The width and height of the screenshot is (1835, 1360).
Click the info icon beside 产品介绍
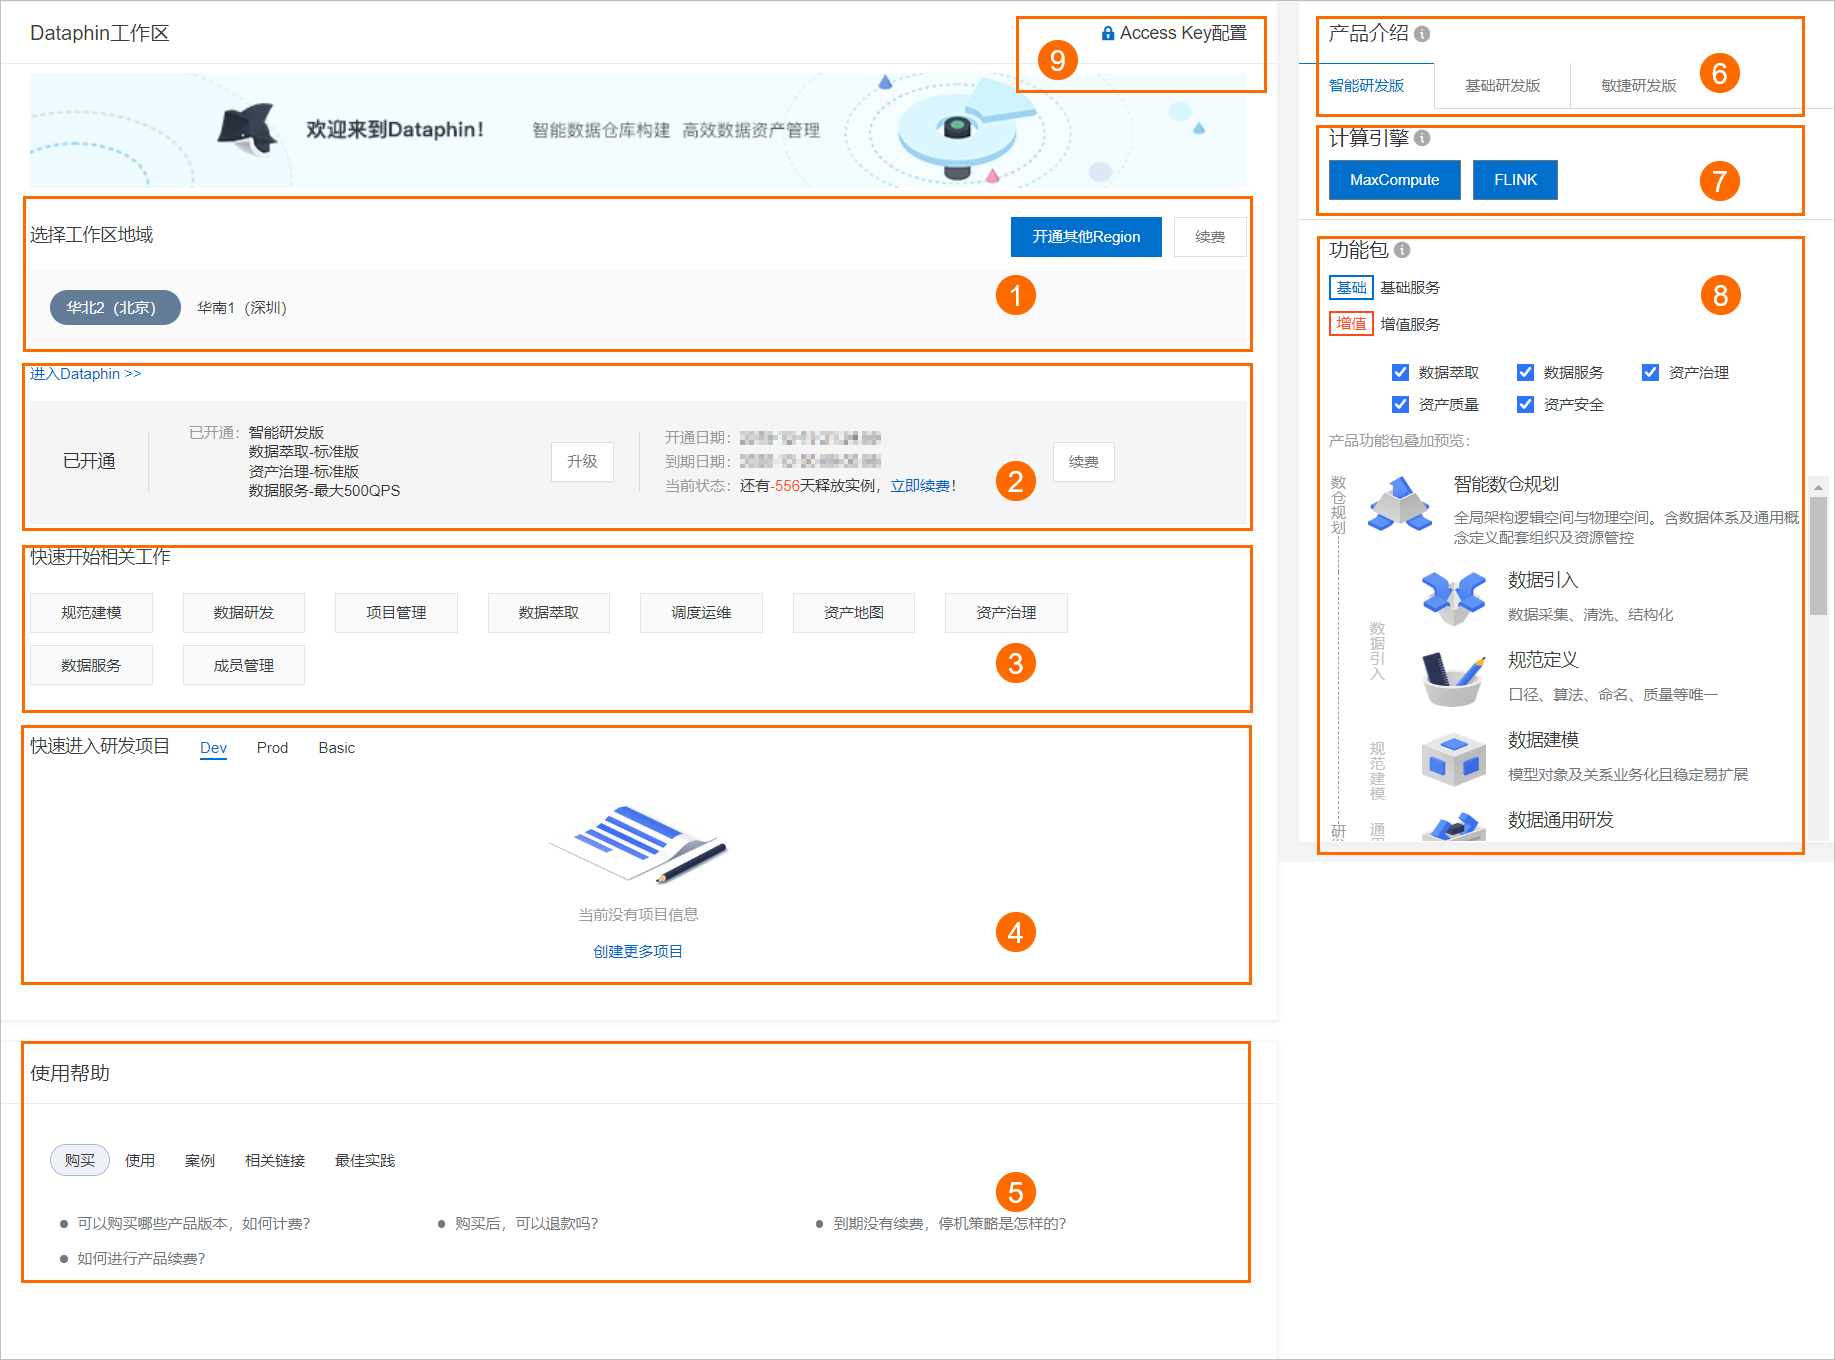click(x=1422, y=34)
